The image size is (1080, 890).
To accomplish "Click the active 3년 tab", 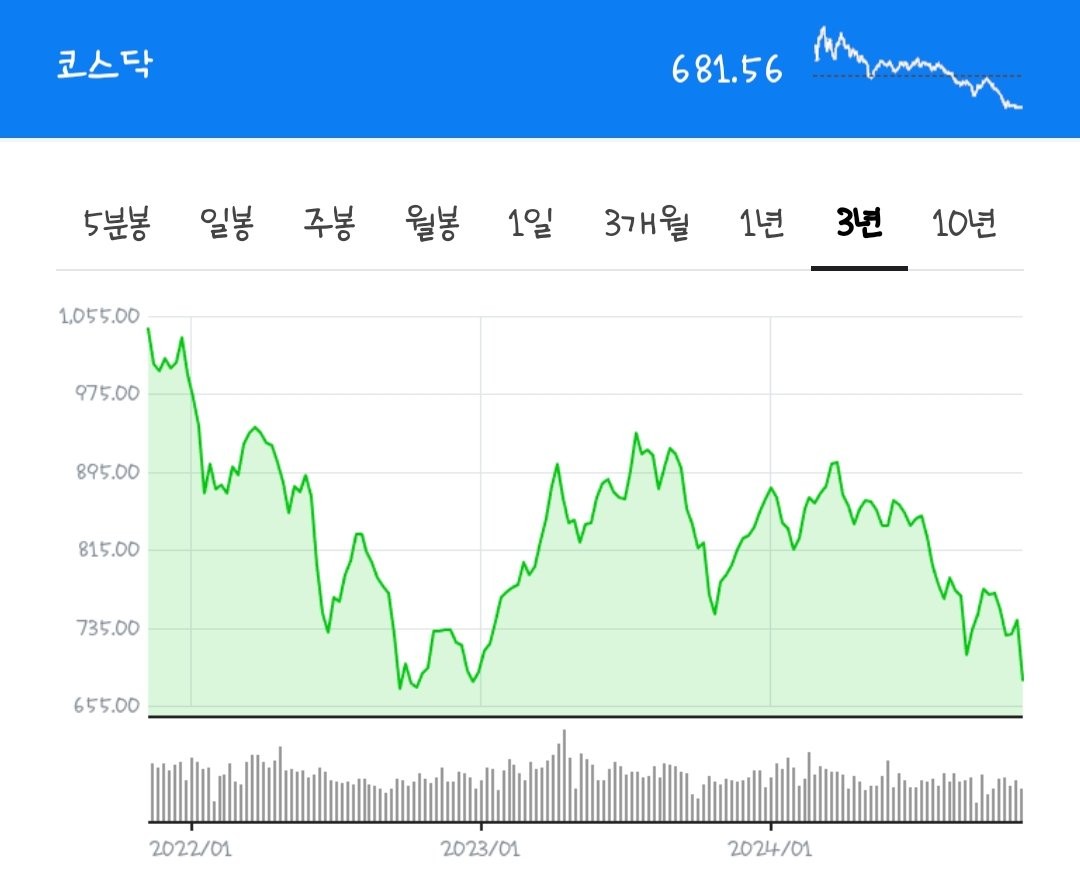I will pyautogui.click(x=859, y=223).
